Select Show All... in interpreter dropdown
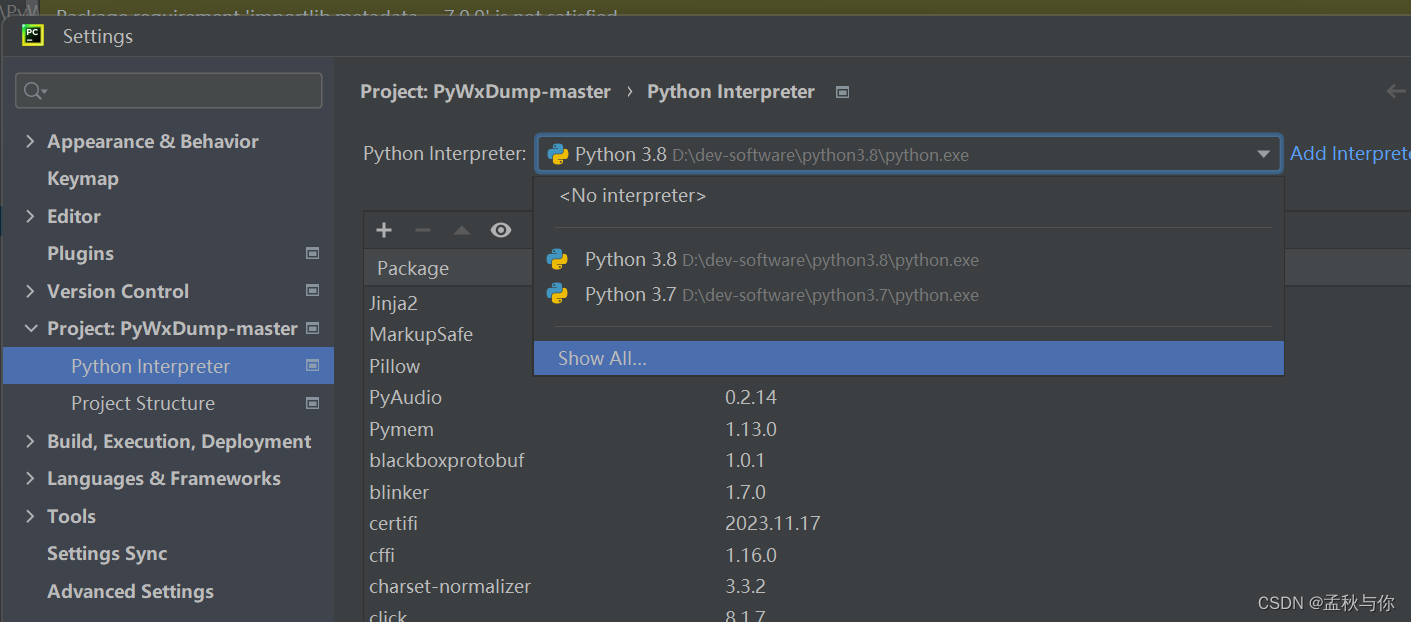This screenshot has height=622, width=1411. coord(908,358)
